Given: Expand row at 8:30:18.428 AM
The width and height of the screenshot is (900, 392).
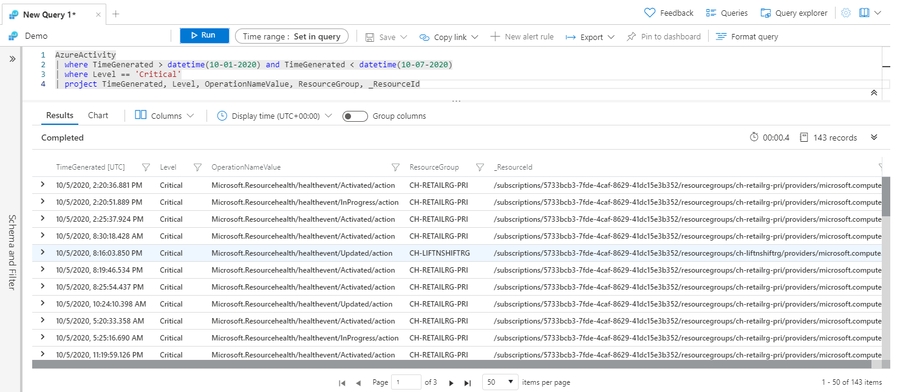Looking at the screenshot, I should pos(42,235).
